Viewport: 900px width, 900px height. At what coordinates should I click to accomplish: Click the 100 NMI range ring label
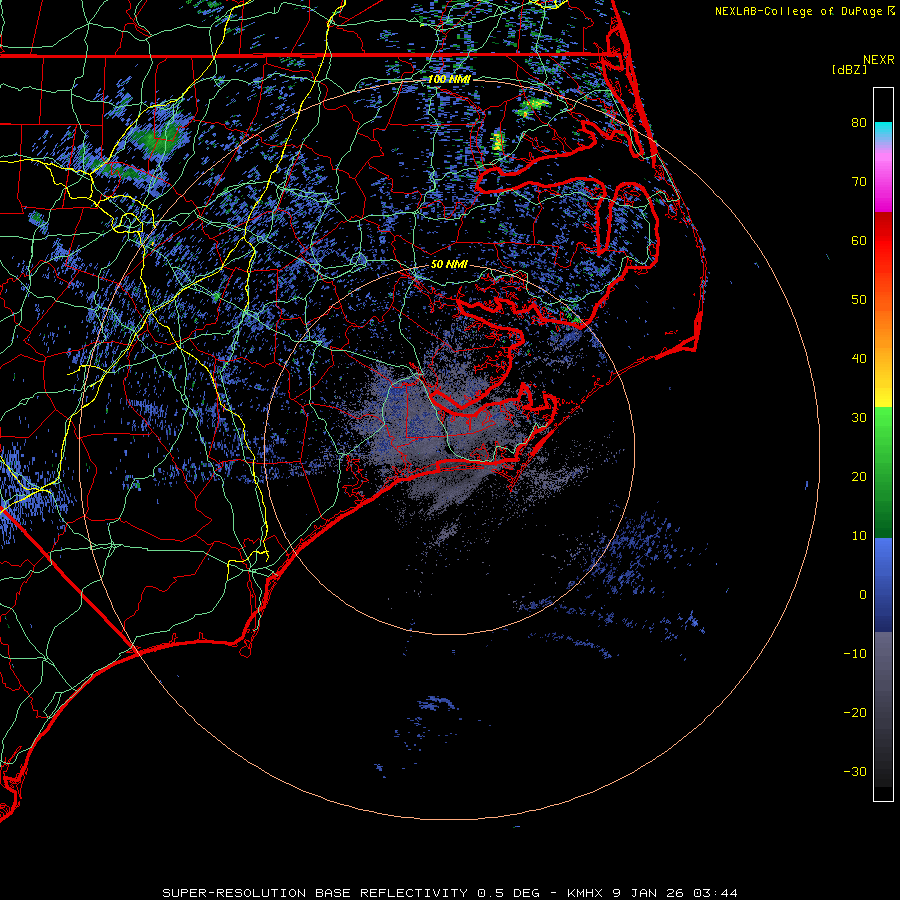point(449,79)
